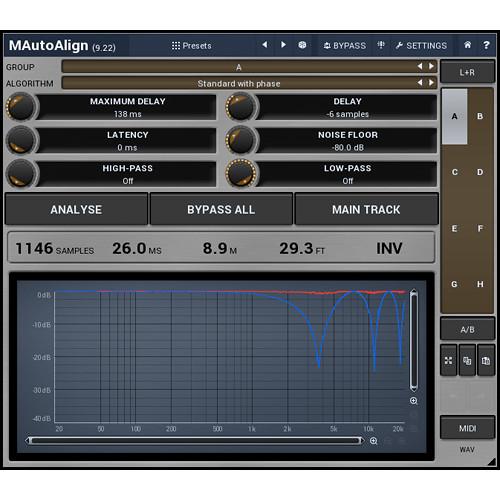Viewport: 500px width, 500px height.
Task: Click the copy preset icon
Action: pyautogui.click(x=467, y=361)
